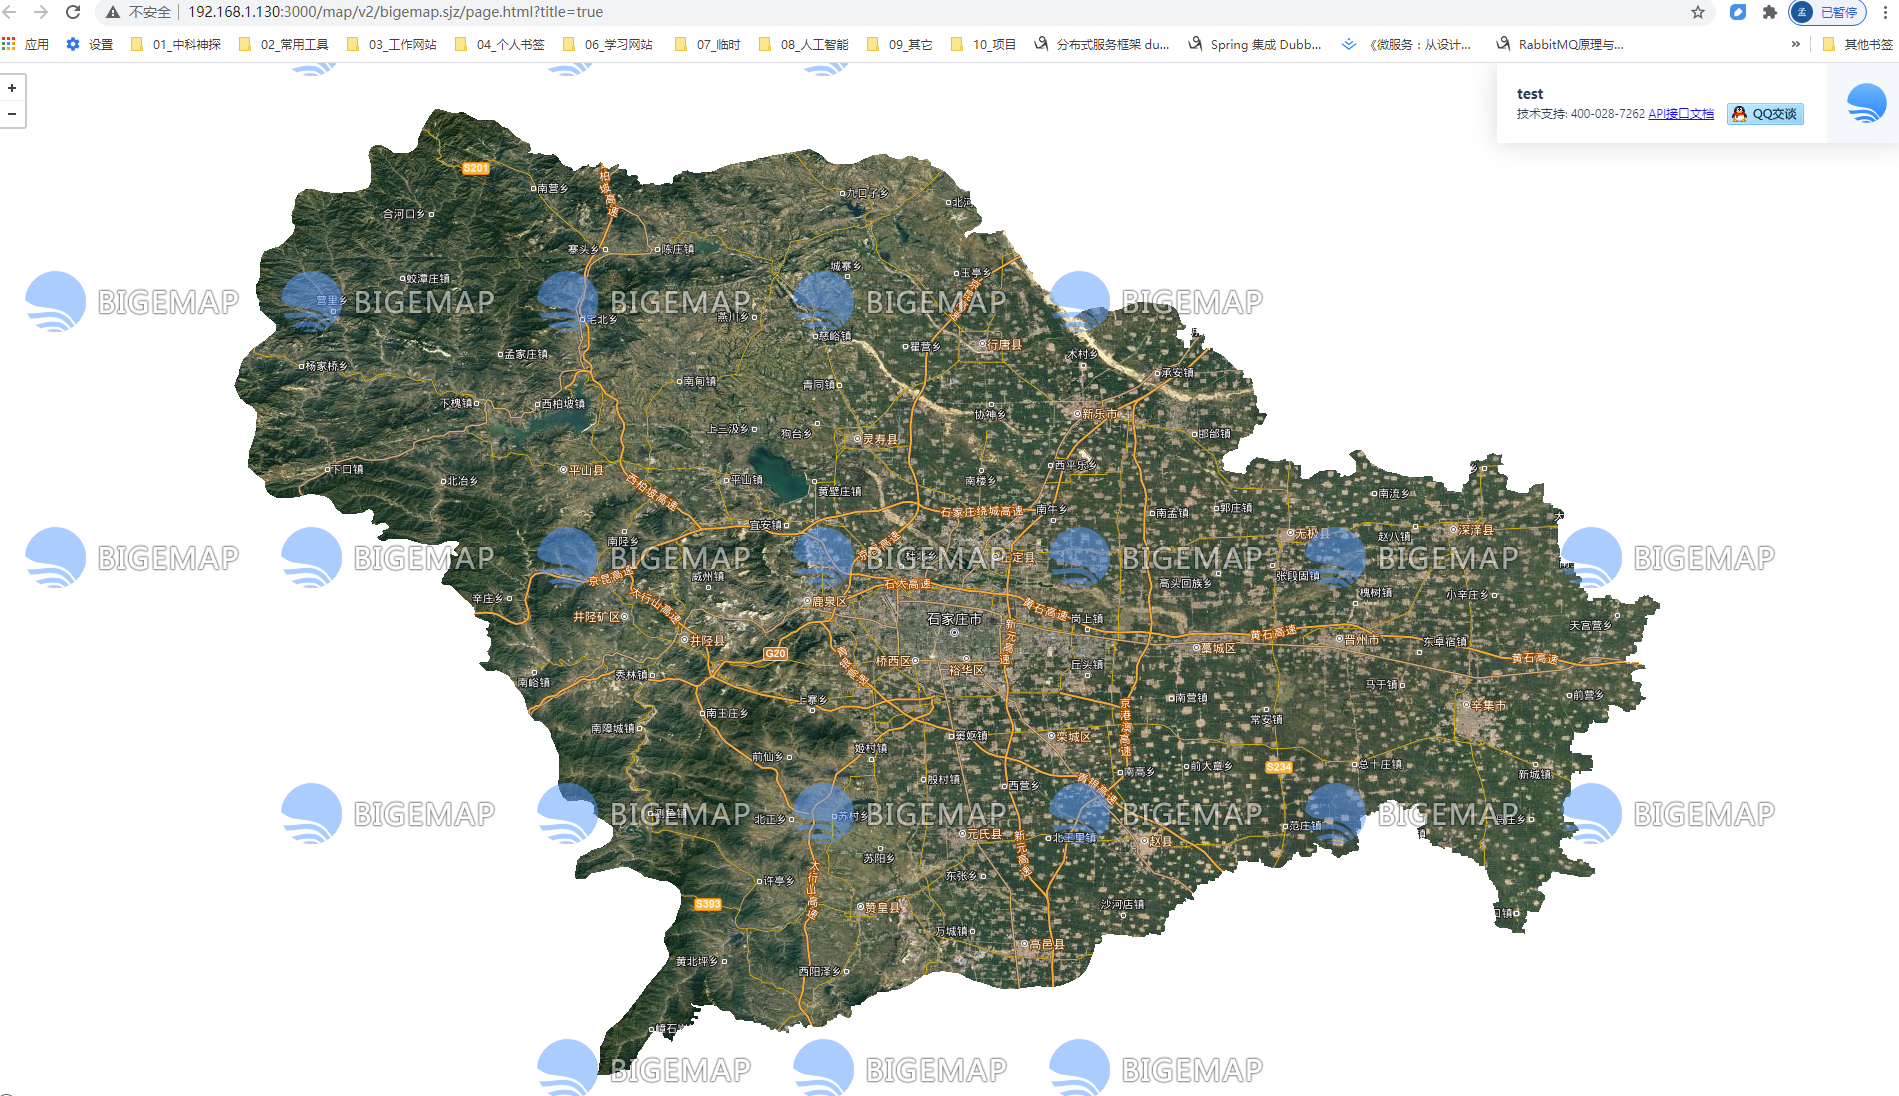Click the 井陉矿区 label on the map
Image resolution: width=1899 pixels, height=1096 pixels.
pos(596,617)
